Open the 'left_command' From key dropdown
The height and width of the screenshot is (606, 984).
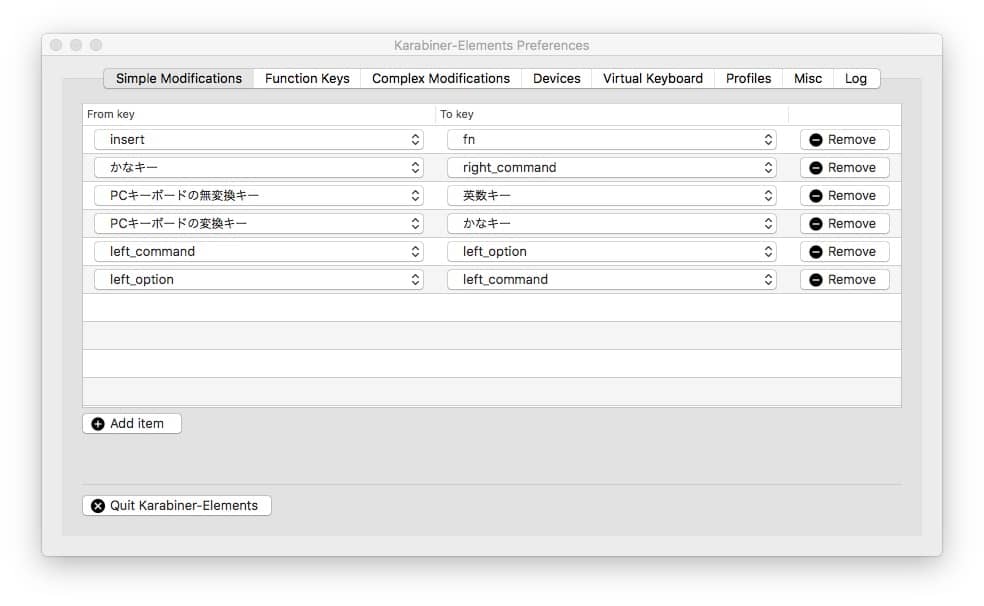coord(259,252)
